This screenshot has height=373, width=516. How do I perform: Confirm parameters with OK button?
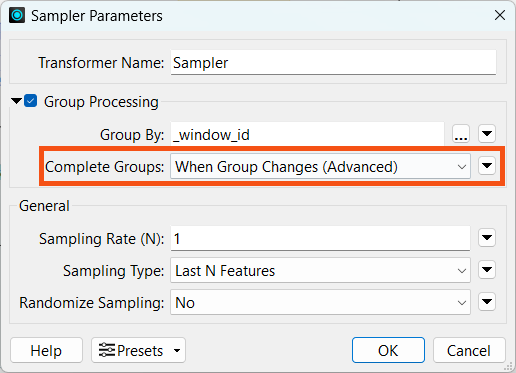388,350
